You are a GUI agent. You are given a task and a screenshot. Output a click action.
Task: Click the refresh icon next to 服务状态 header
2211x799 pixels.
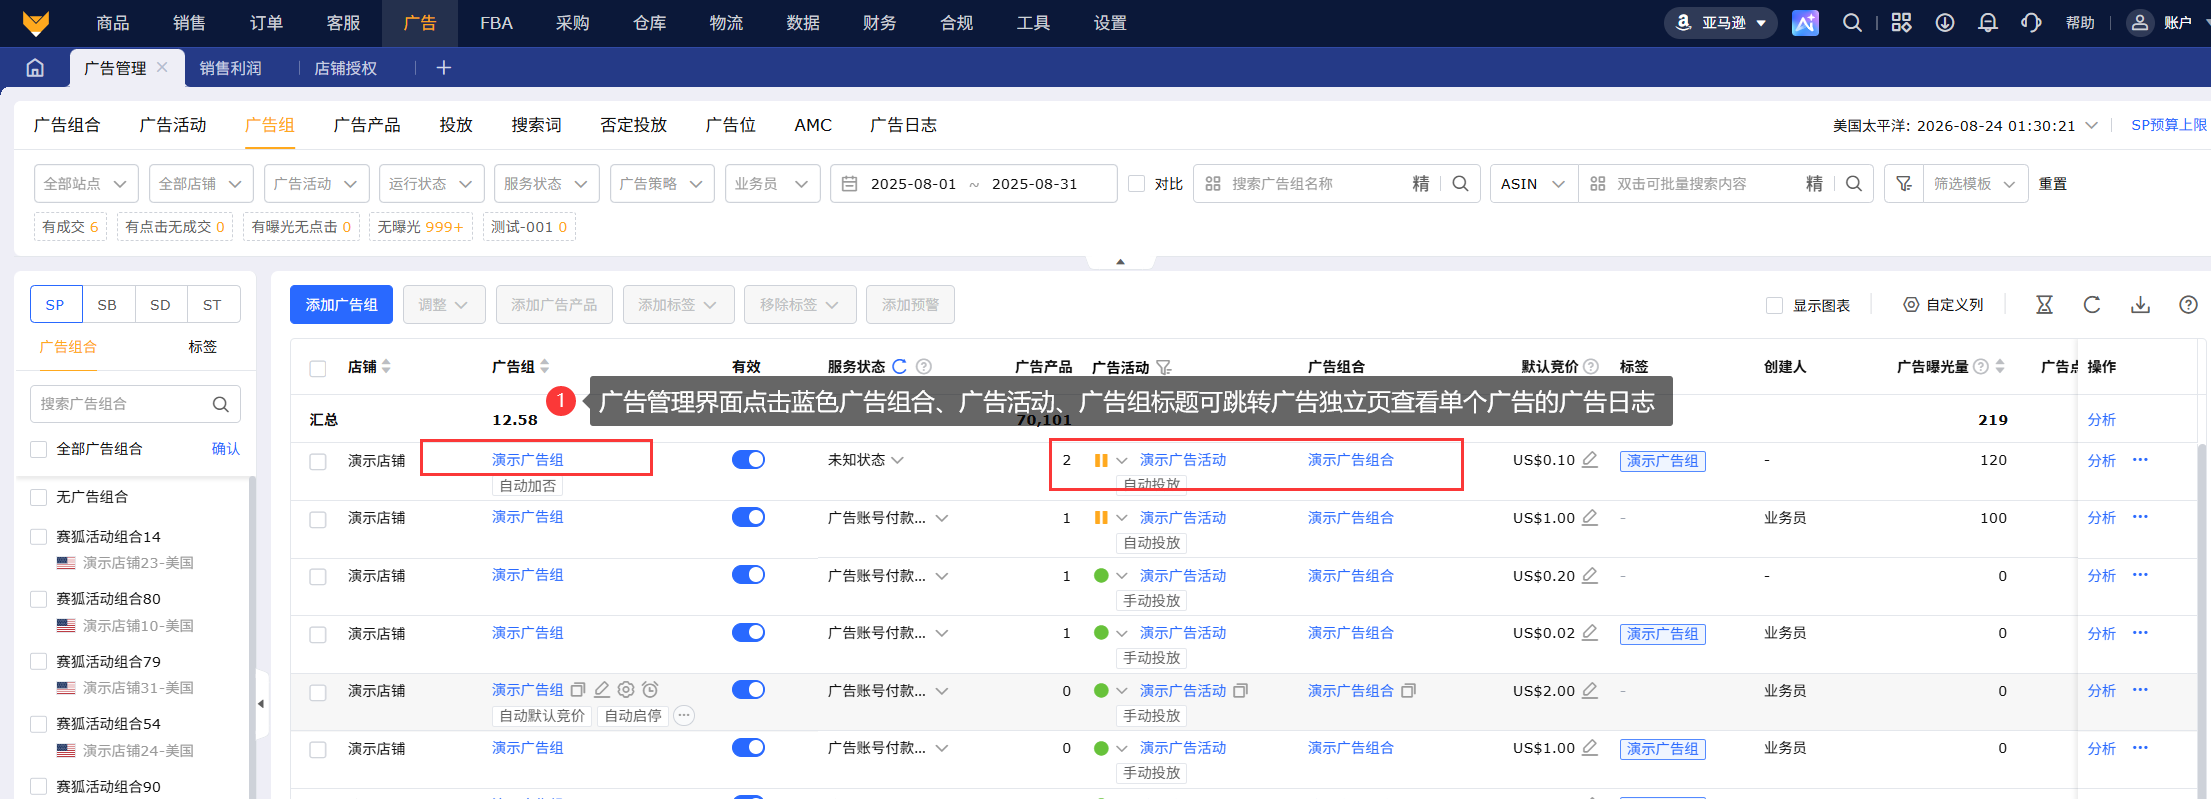[899, 366]
